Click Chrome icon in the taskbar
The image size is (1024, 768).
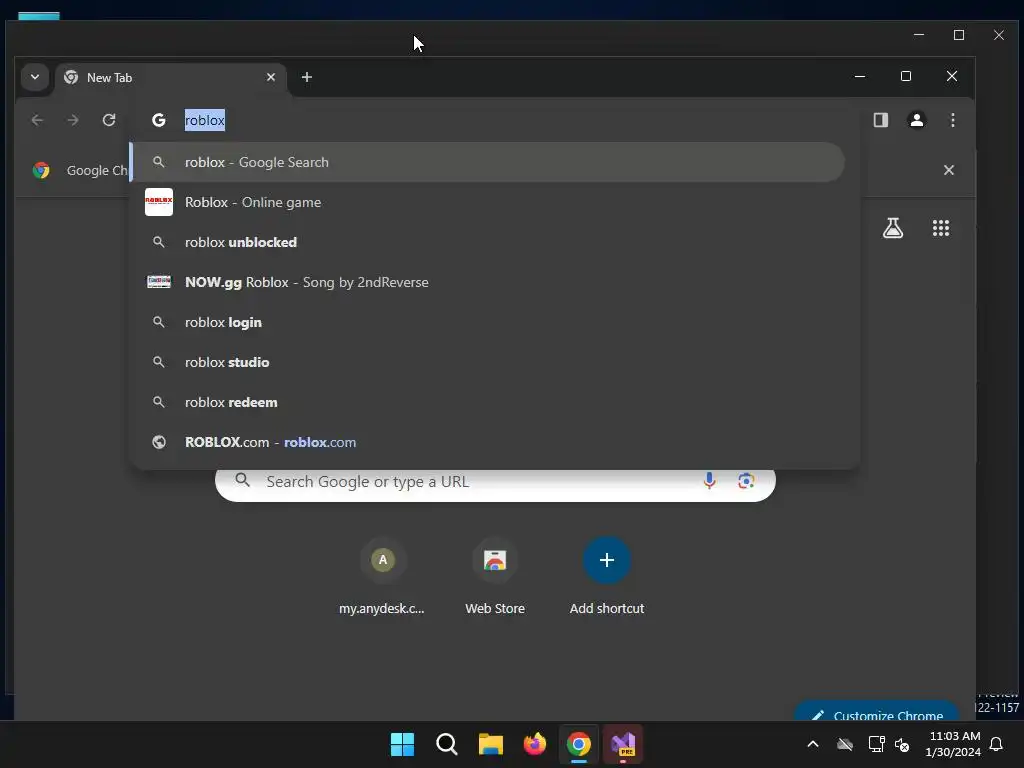579,744
